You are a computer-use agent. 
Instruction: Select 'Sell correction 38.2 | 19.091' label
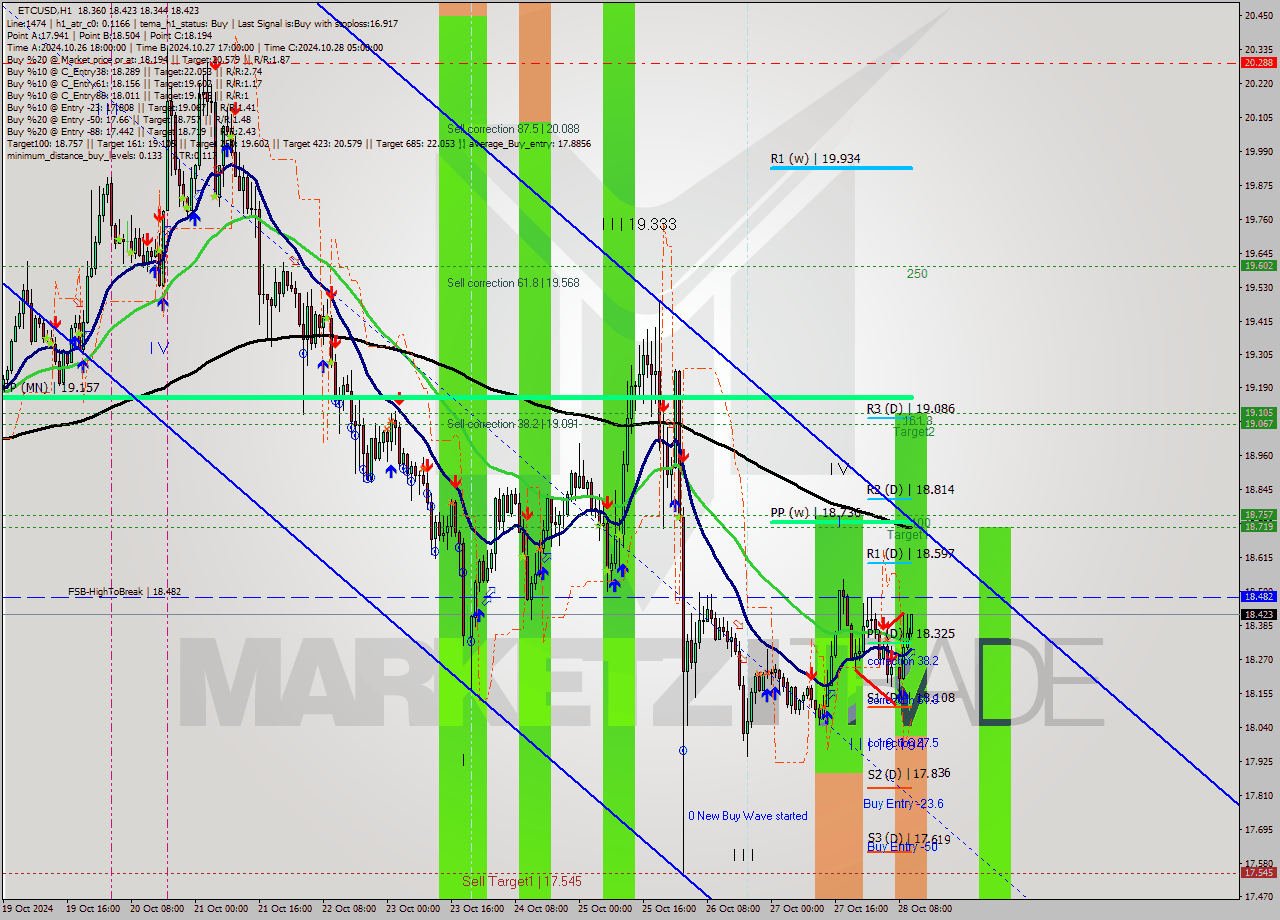[x=513, y=424]
